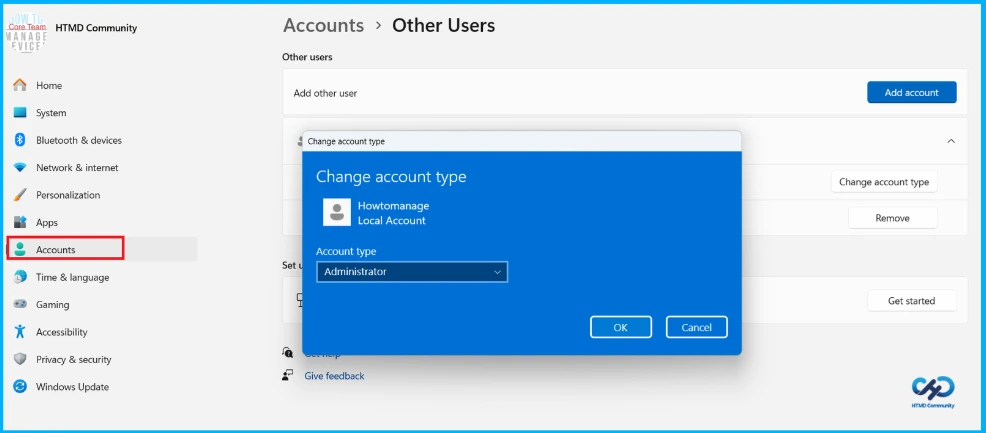Image resolution: width=986 pixels, height=433 pixels.
Task: Click the Network wifi icon
Action: click(x=20, y=168)
